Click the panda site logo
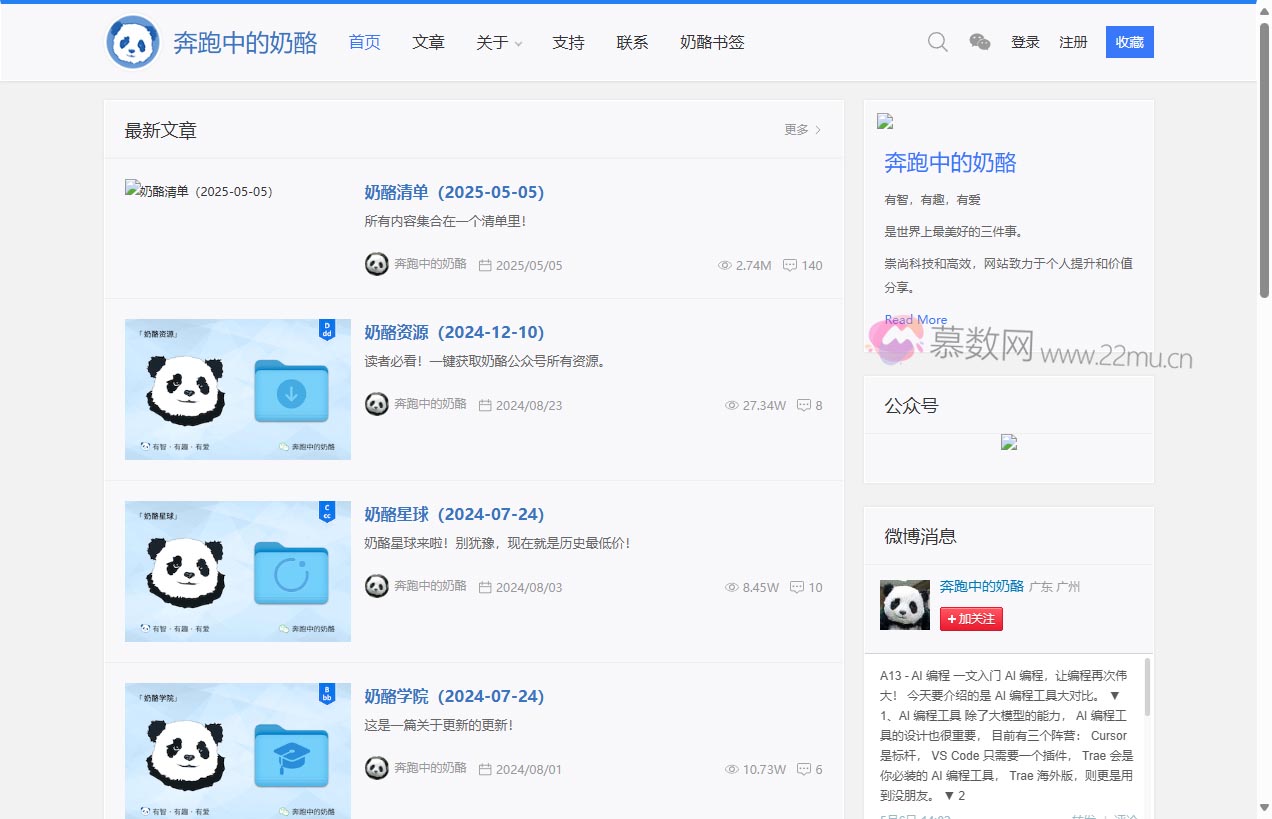This screenshot has width=1272, height=819. point(133,42)
